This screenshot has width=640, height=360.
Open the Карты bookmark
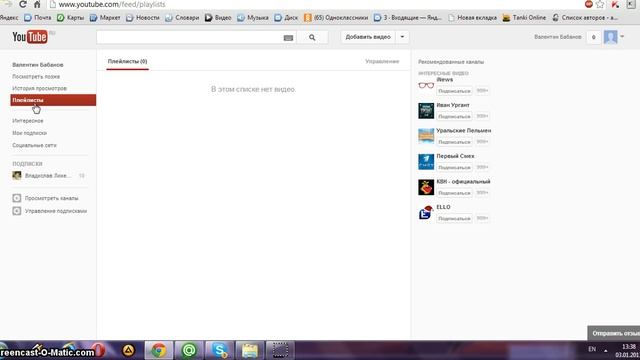coord(71,18)
